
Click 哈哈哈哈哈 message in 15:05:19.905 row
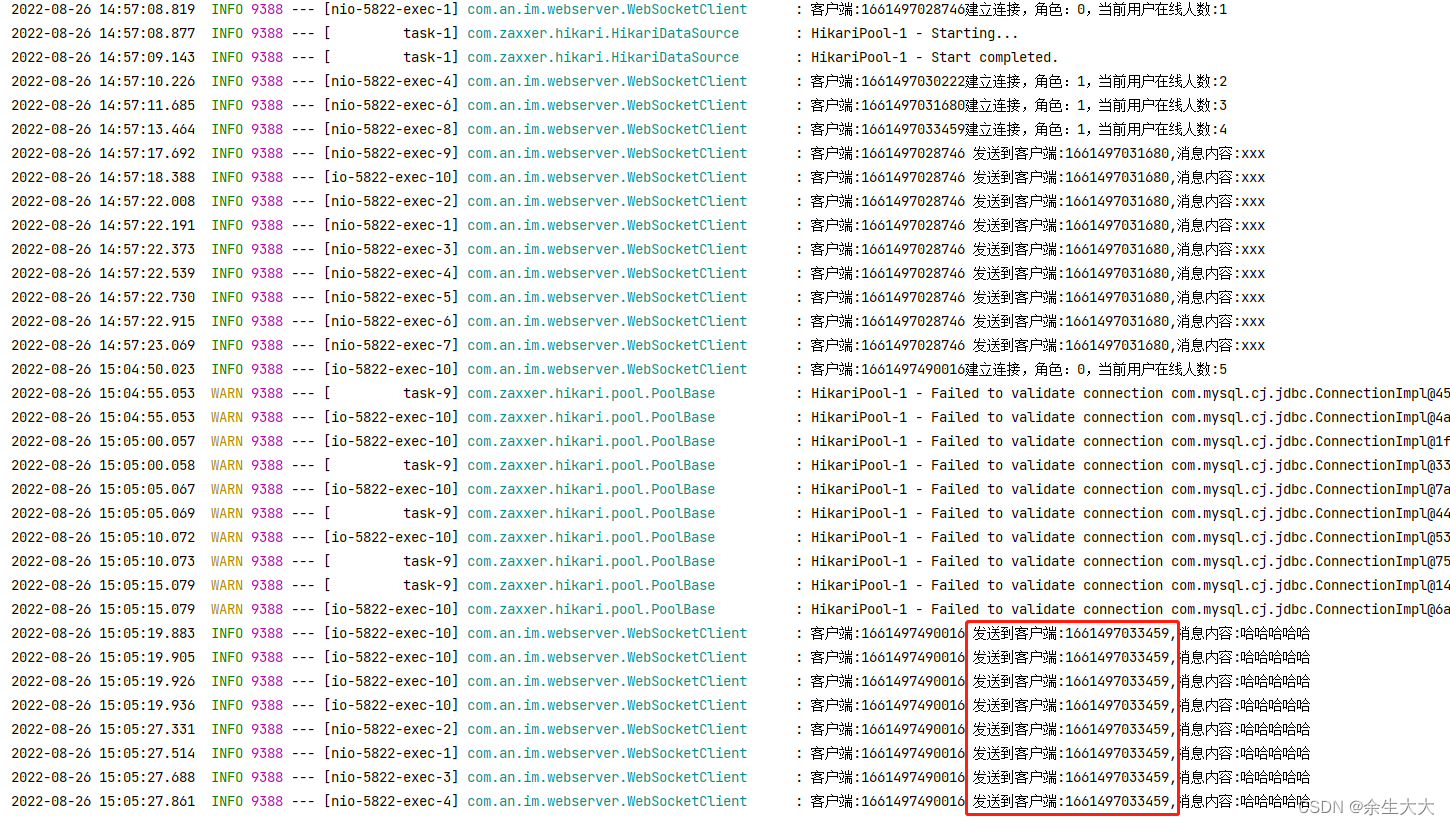[x=1060, y=657]
